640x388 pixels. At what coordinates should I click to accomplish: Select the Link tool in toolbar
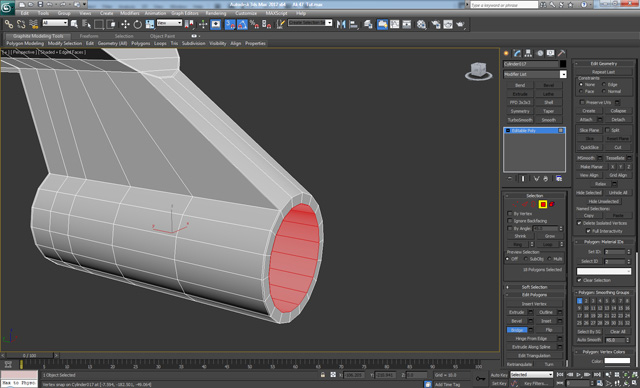9,24
